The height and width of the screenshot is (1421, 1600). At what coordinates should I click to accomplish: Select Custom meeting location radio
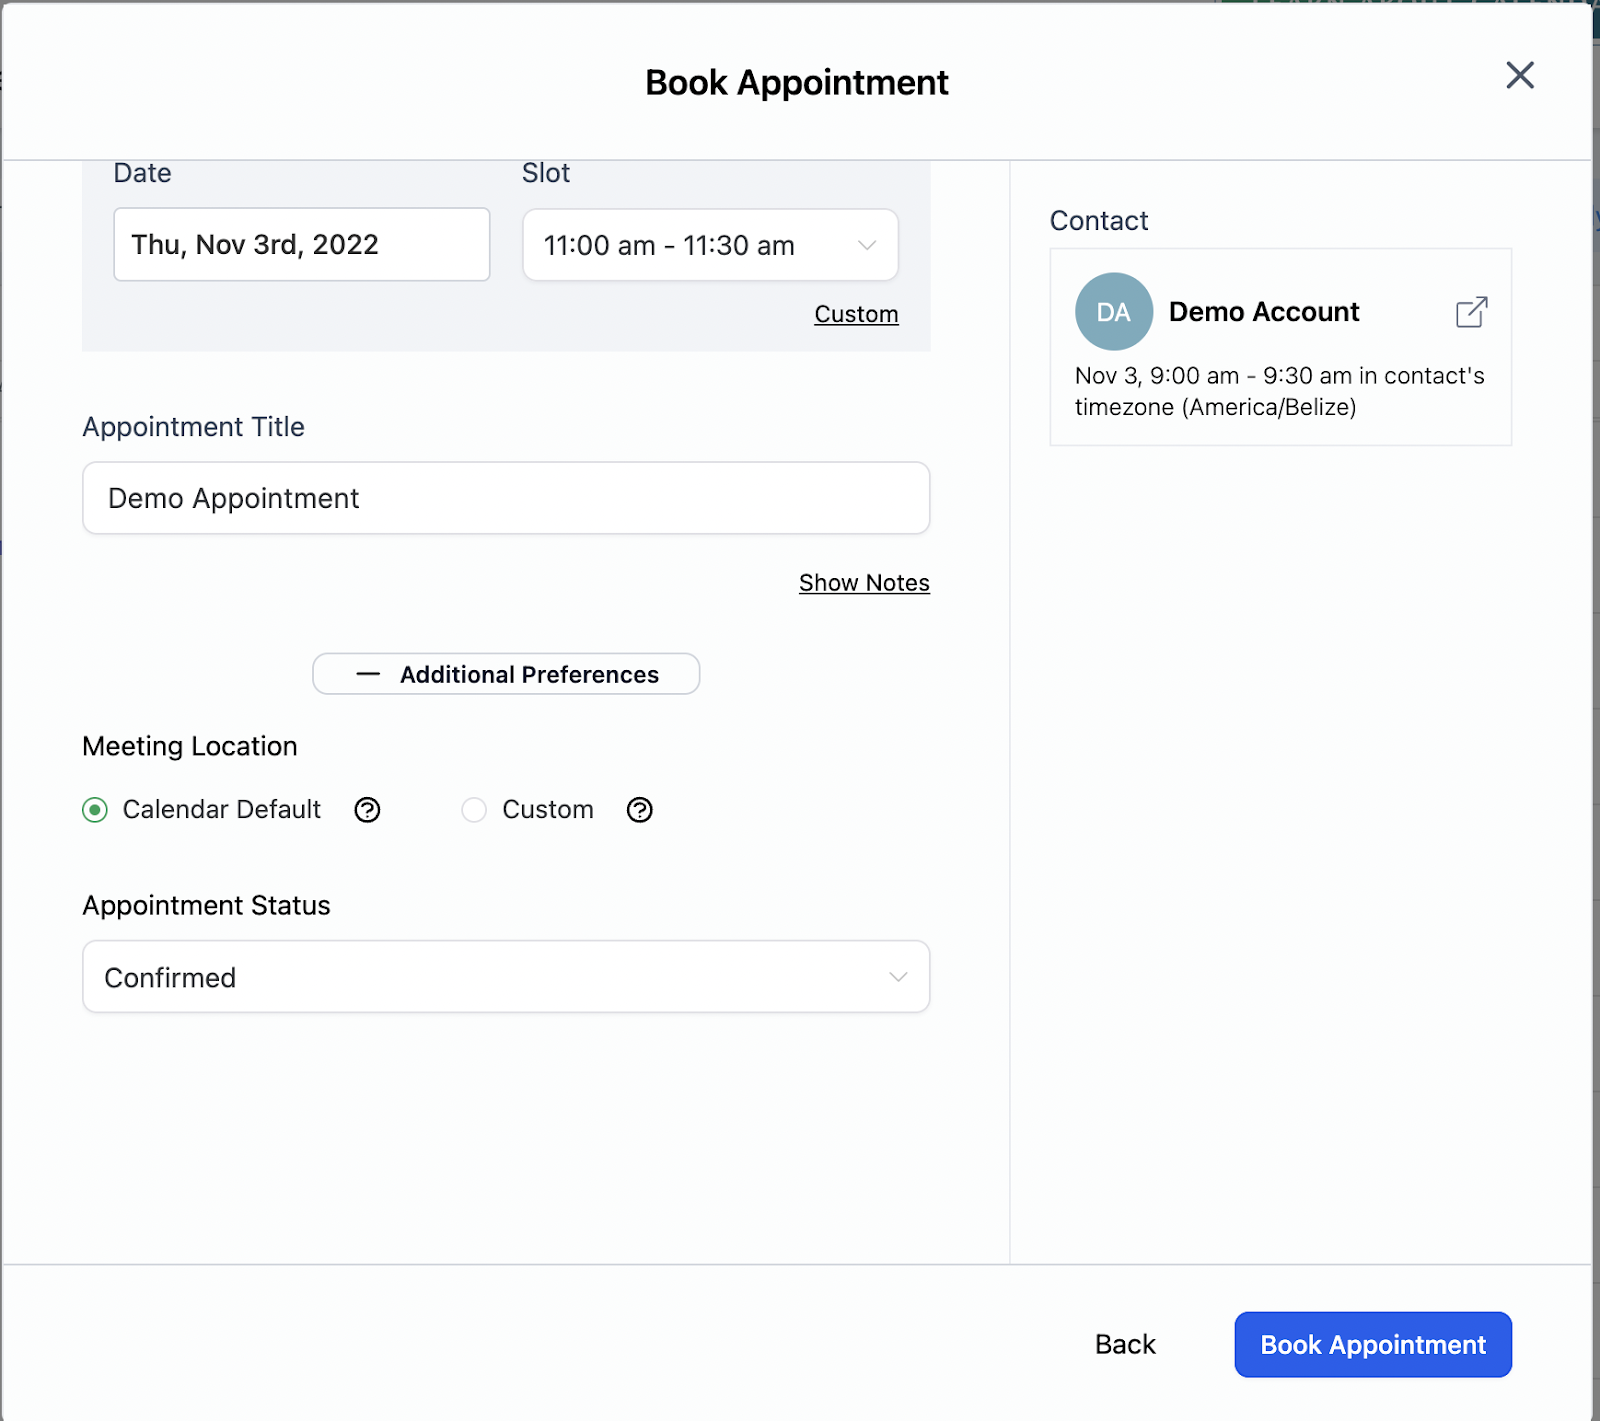coord(474,810)
